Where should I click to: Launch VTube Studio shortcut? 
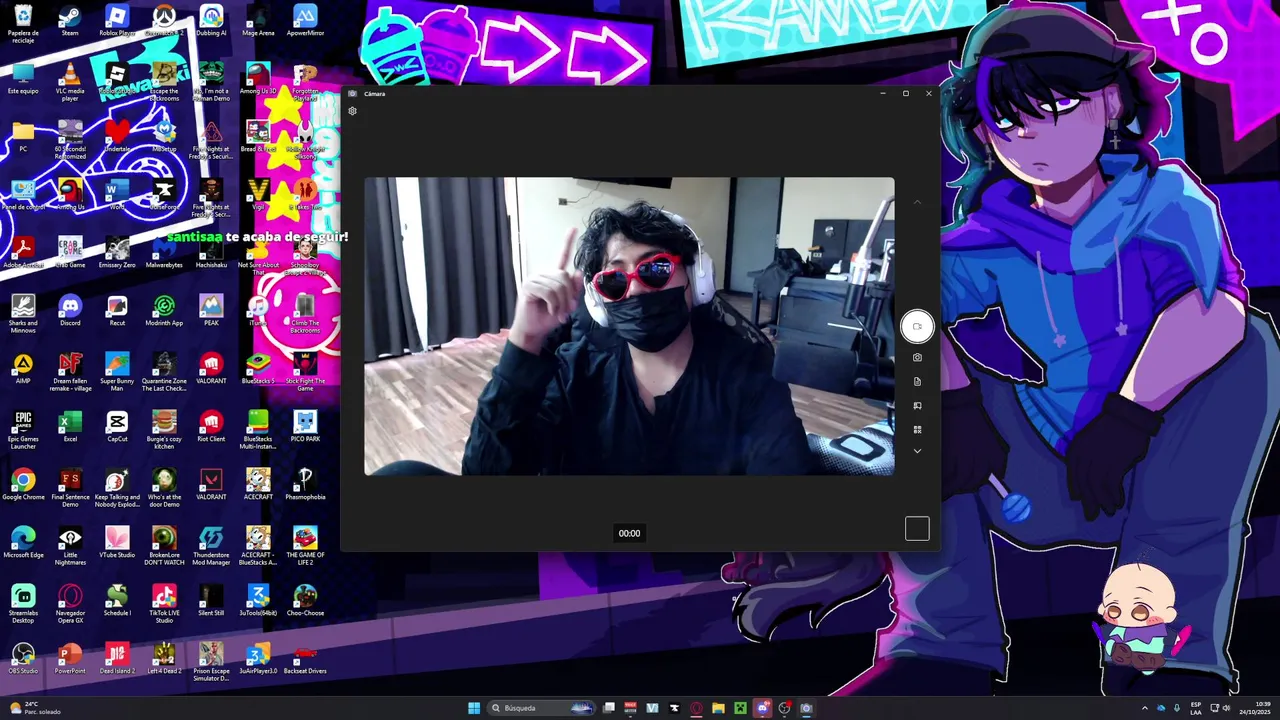pos(117,542)
